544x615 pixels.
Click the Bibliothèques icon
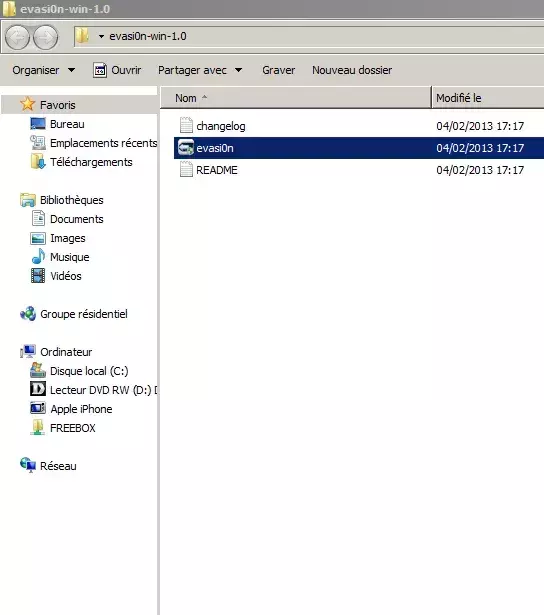pyautogui.click(x=28, y=200)
